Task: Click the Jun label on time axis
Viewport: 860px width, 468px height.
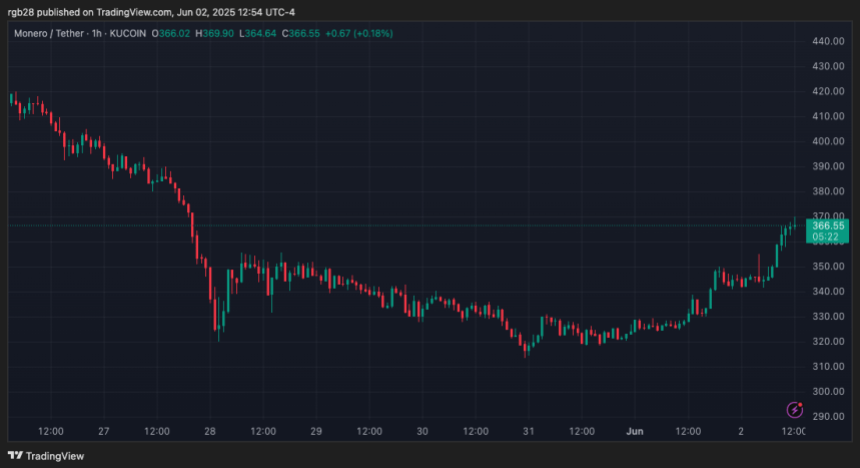Action: pyautogui.click(x=634, y=432)
